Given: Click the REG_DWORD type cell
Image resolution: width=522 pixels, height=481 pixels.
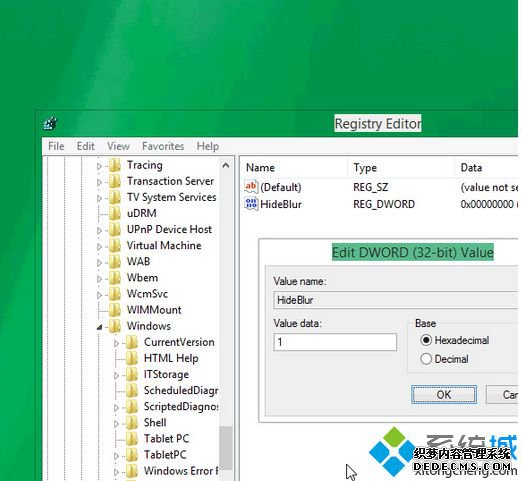Looking at the screenshot, I should coord(384,204).
